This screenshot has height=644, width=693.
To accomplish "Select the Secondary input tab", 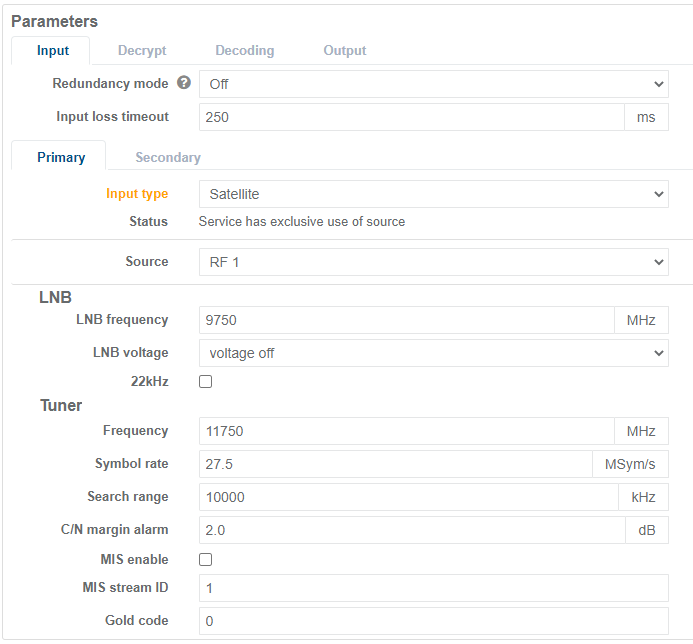I will tap(168, 158).
